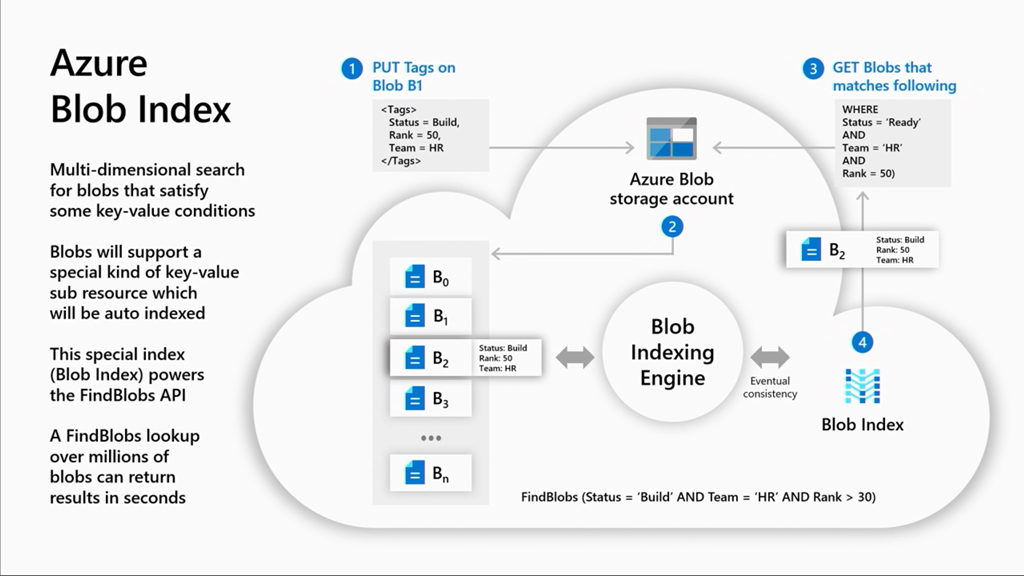Click the 'Azure Blob storage account' label

point(671,189)
